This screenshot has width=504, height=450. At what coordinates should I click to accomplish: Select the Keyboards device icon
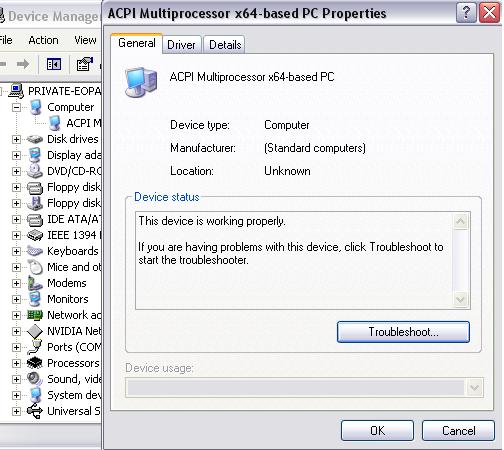click(35, 251)
